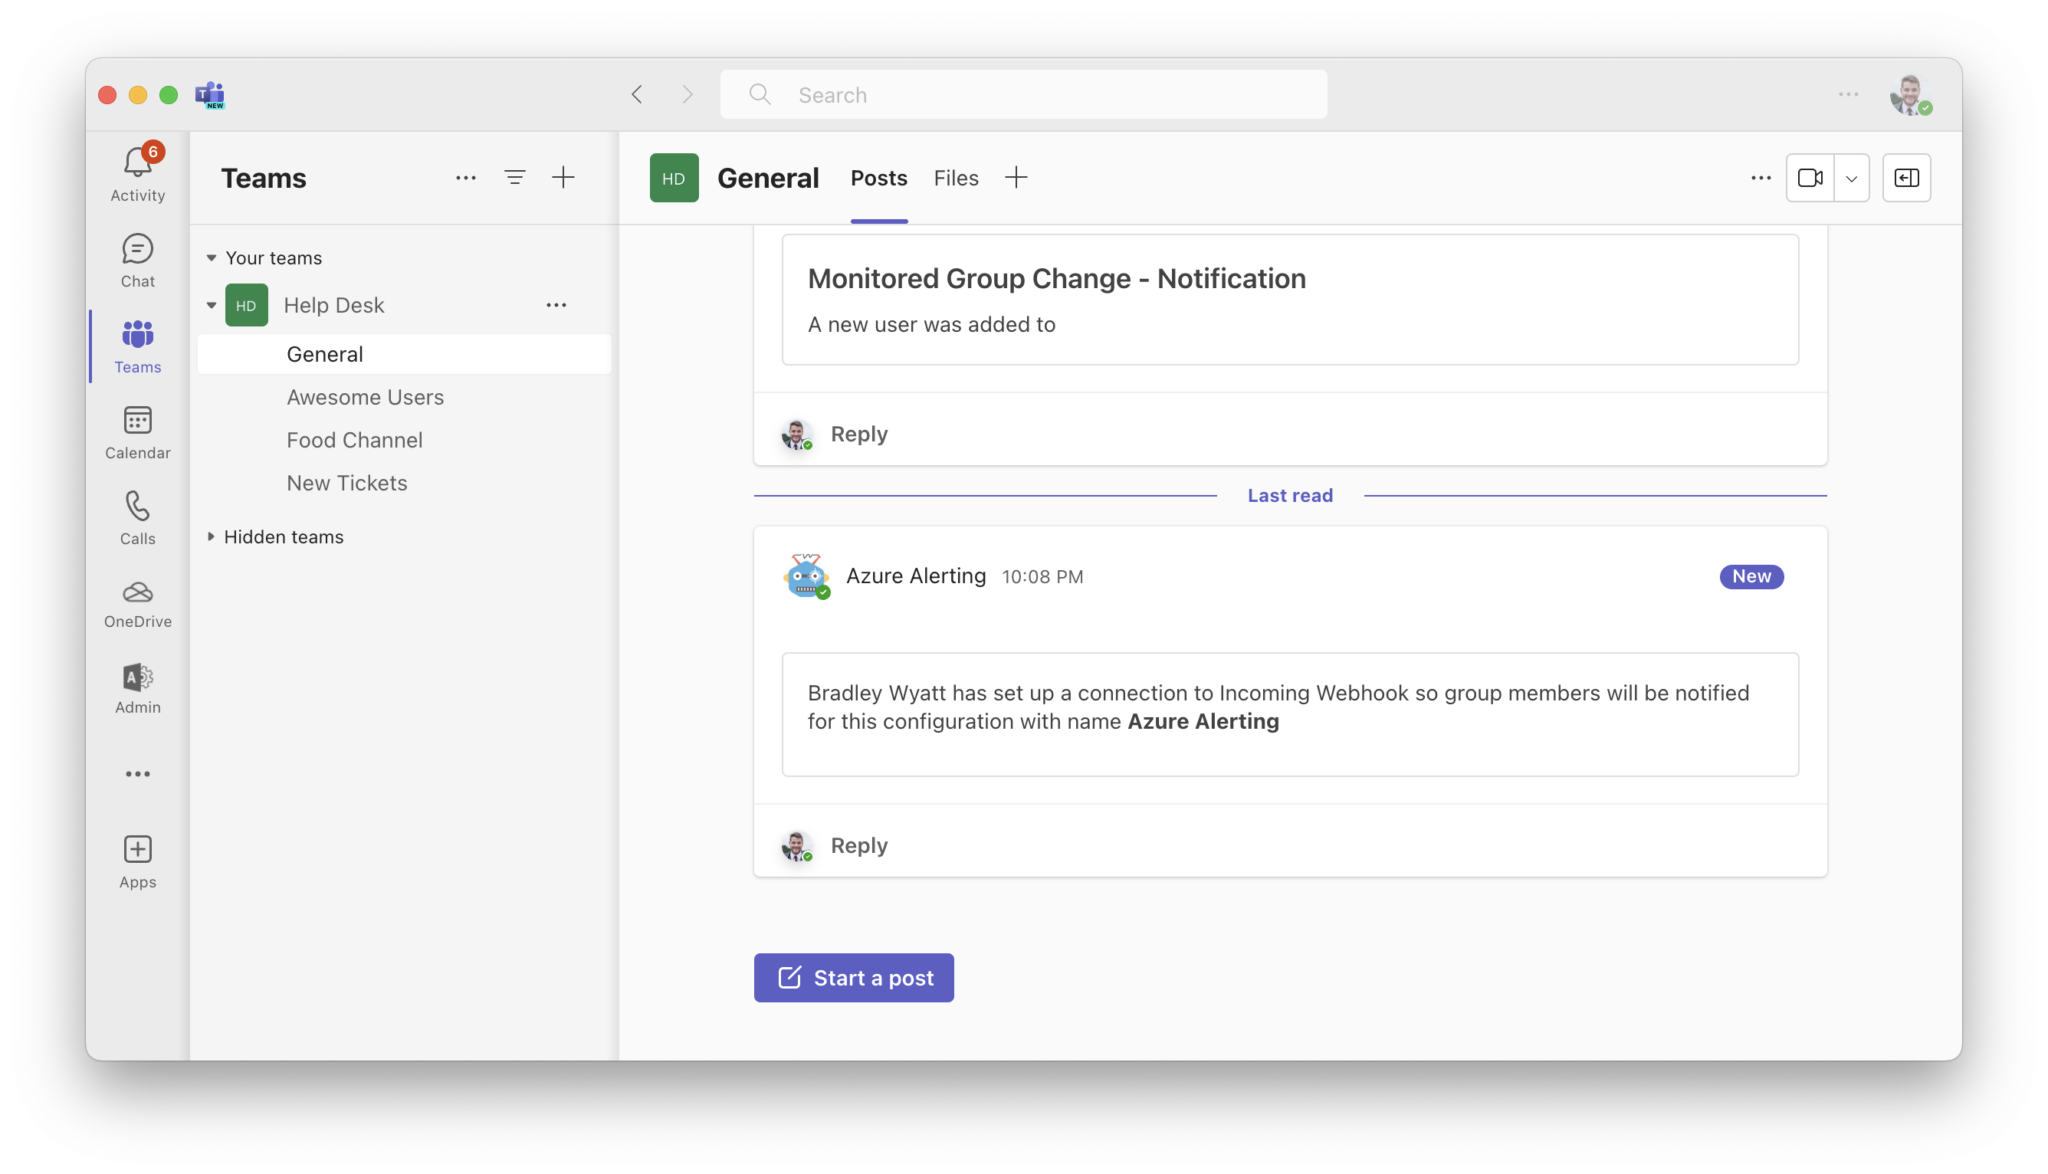Image resolution: width=2048 pixels, height=1174 pixels.
Task: Show more apps via sidebar ellipsis
Action: [138, 774]
